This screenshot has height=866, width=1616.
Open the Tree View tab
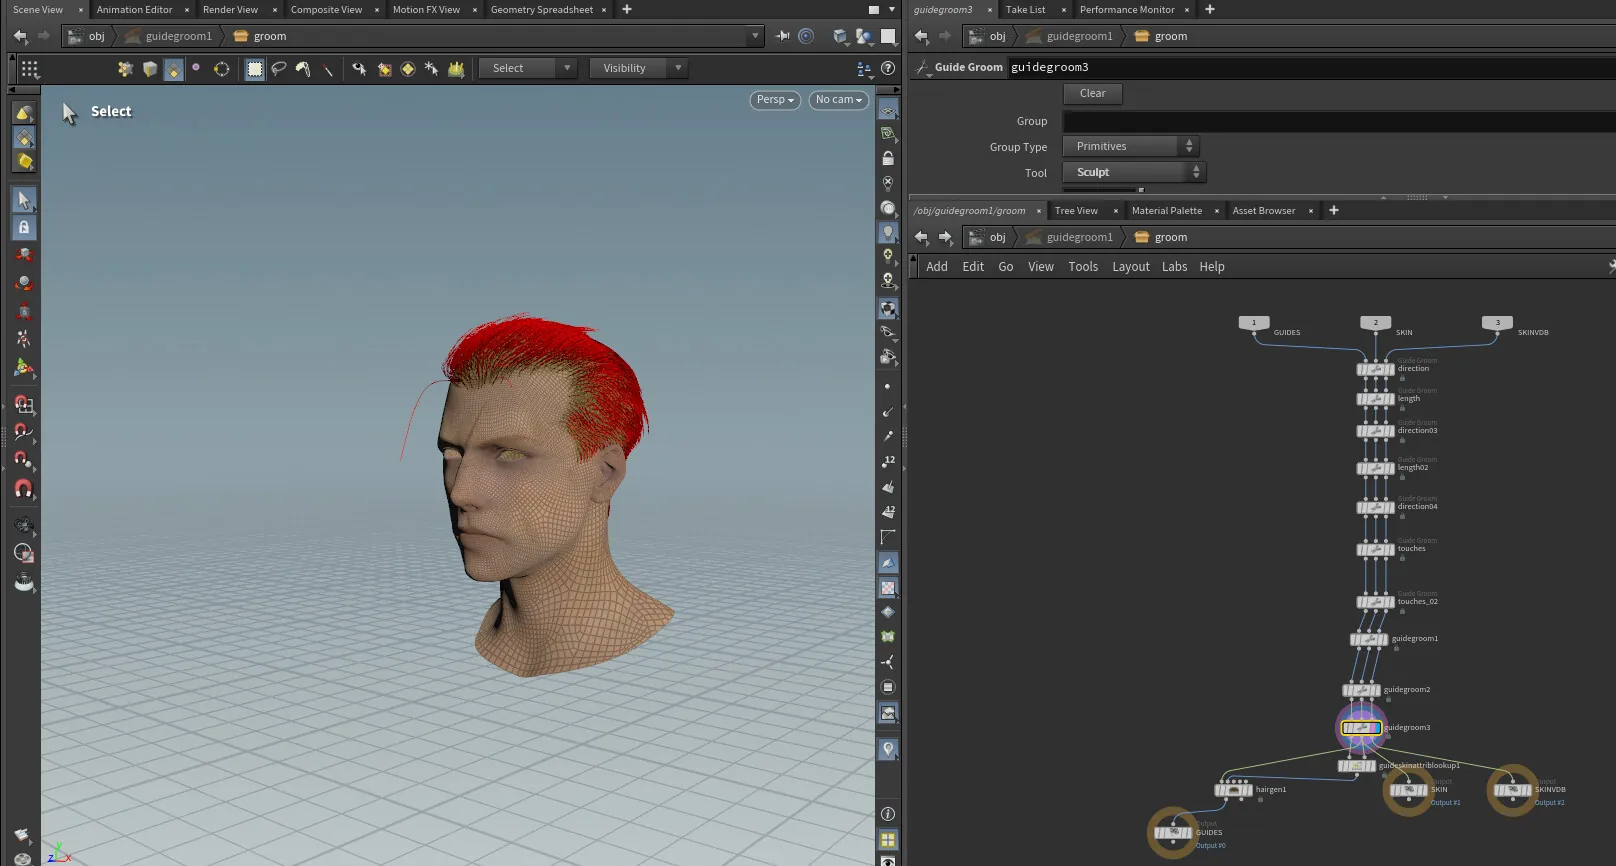(x=1076, y=210)
